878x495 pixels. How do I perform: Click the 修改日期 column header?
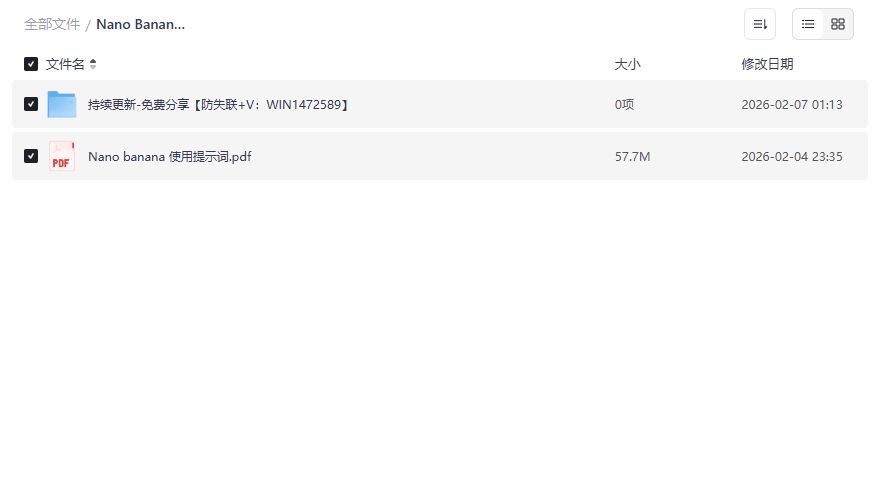[x=767, y=64]
